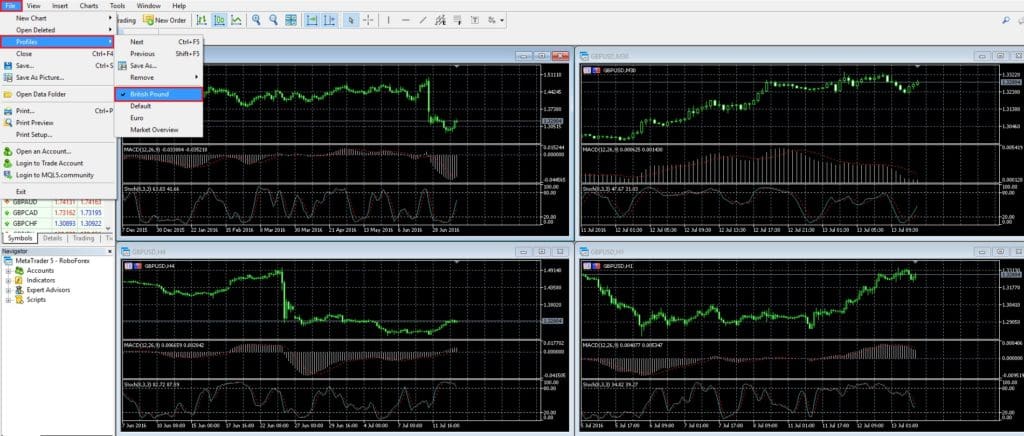Screen dimensions: 1024x436
Task: Choose Login to MQL5.community
Action: (x=58, y=175)
